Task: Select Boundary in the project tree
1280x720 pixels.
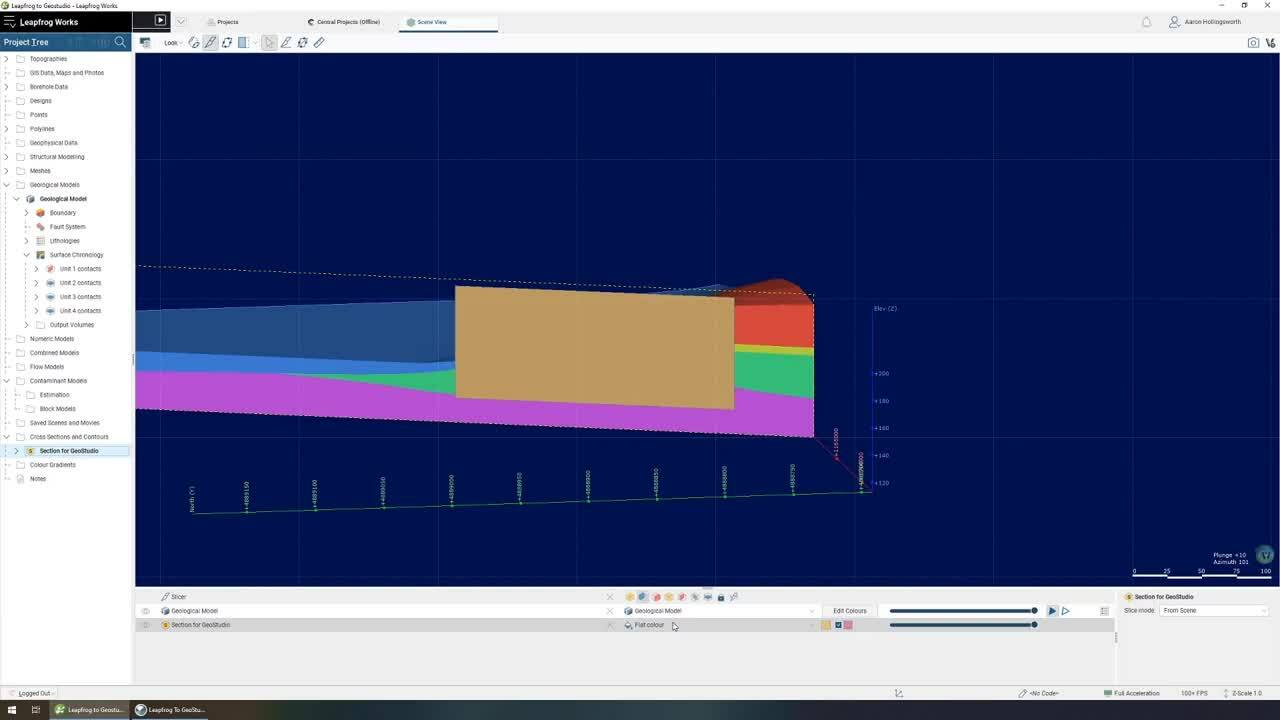Action: (62, 213)
